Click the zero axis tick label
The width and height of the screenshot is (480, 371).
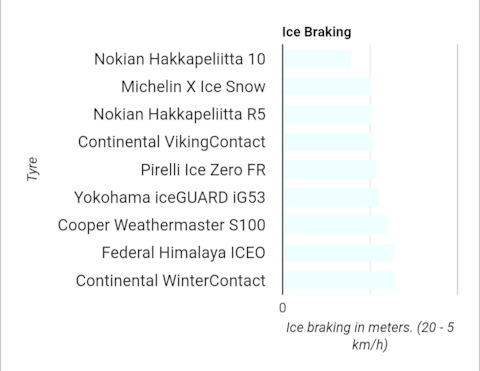click(283, 308)
